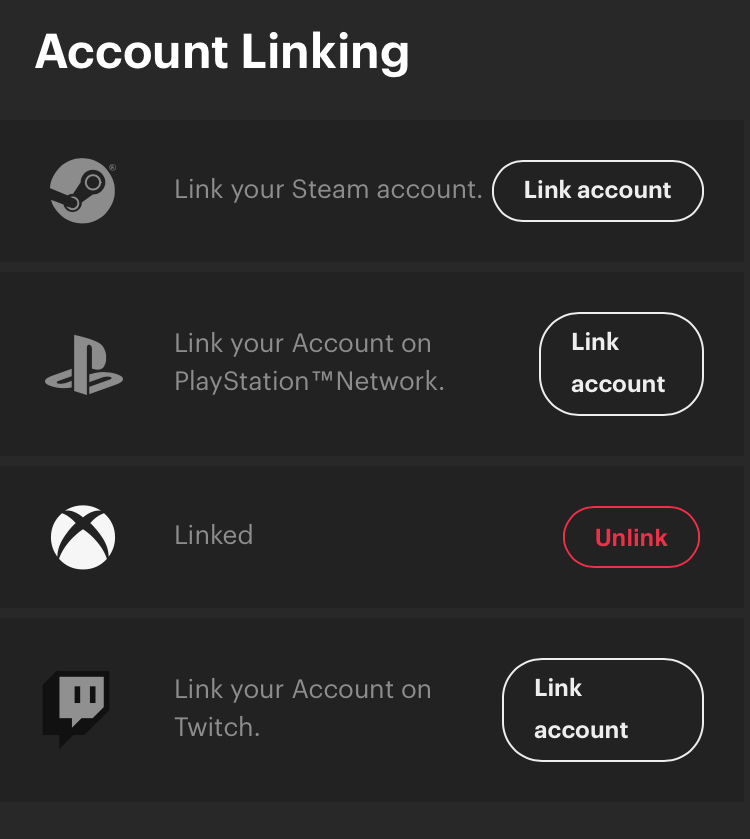The width and height of the screenshot is (750, 839).
Task: Link your PlayStation Network account
Action: pos(621,364)
